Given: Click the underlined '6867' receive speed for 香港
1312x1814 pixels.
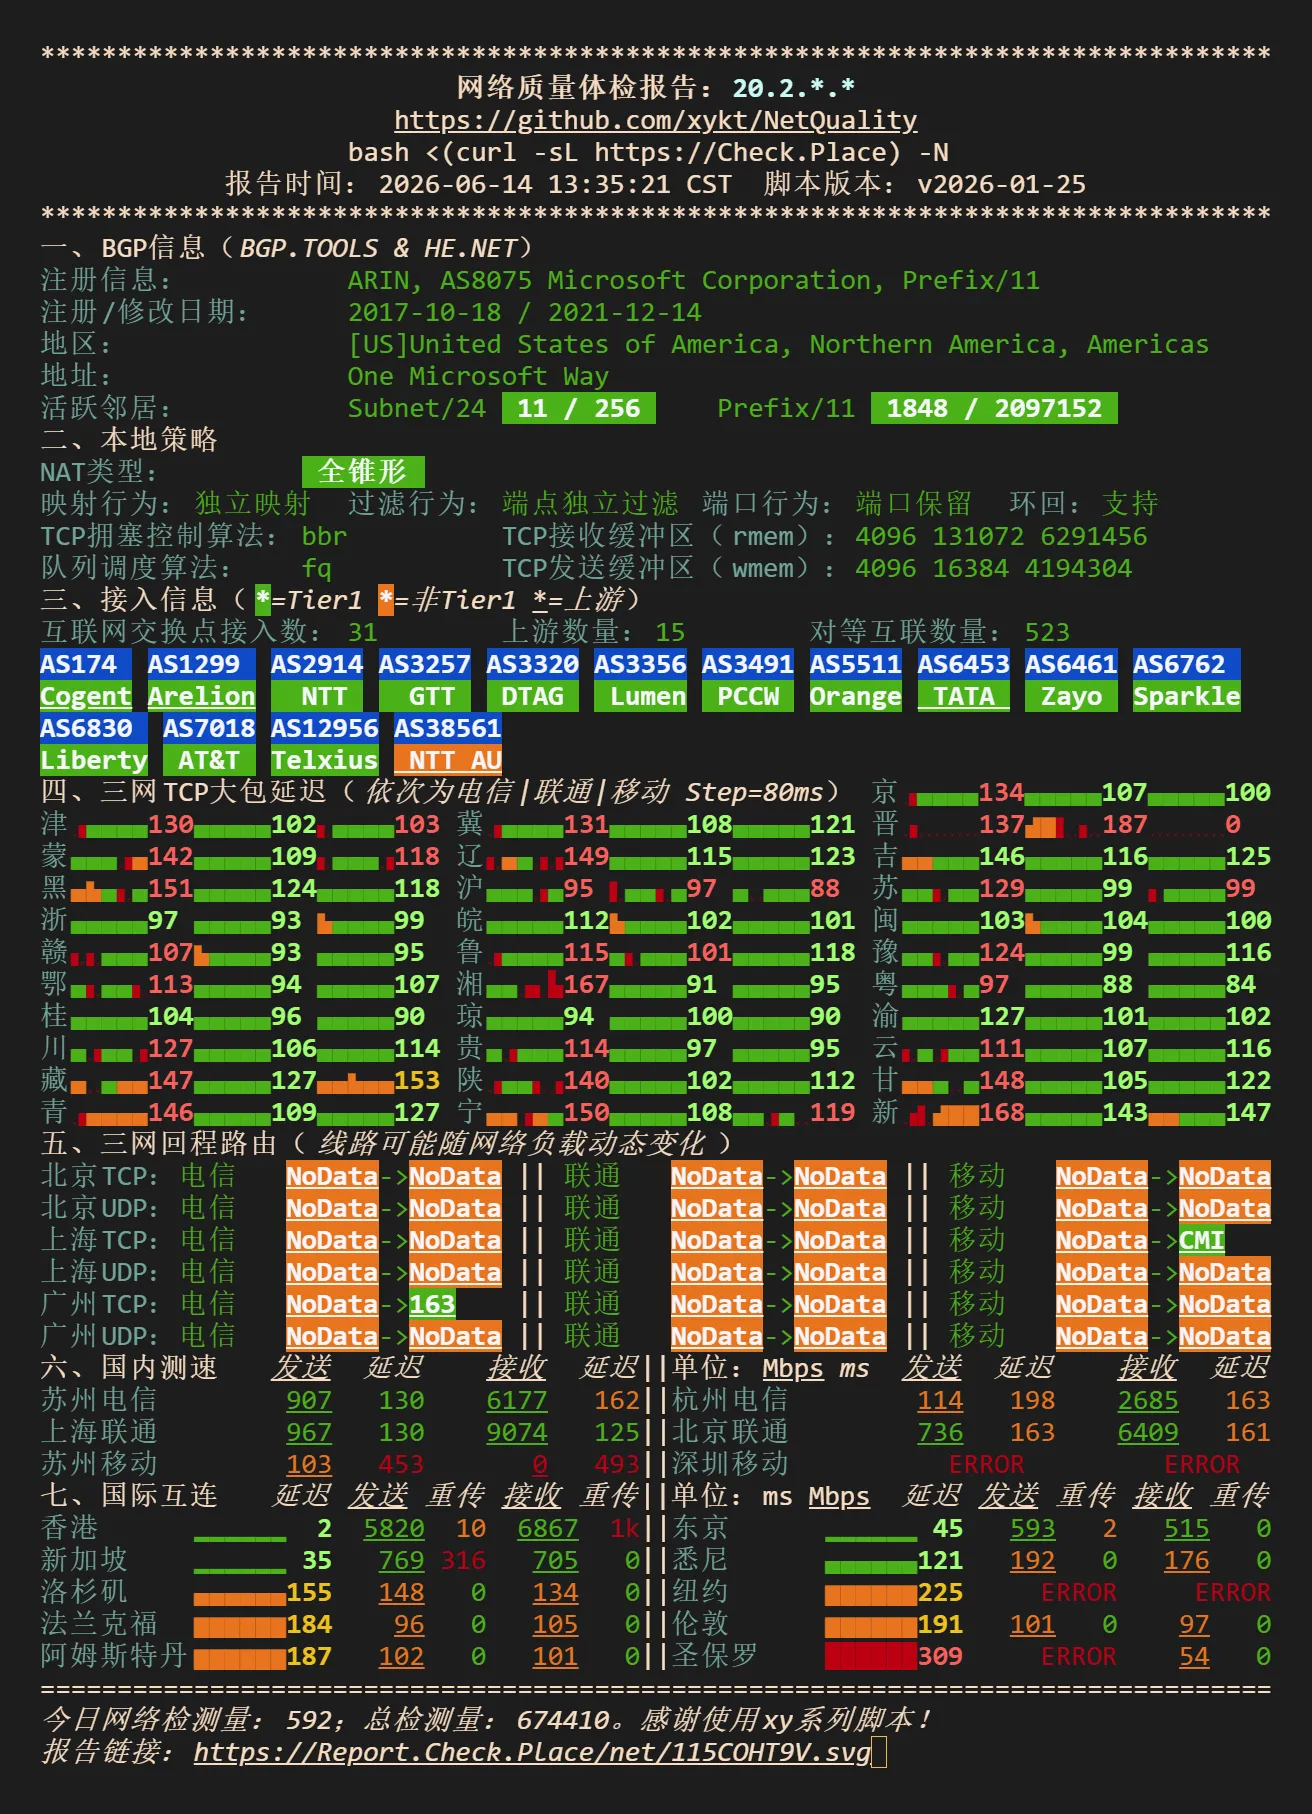Looking at the screenshot, I should [548, 1528].
